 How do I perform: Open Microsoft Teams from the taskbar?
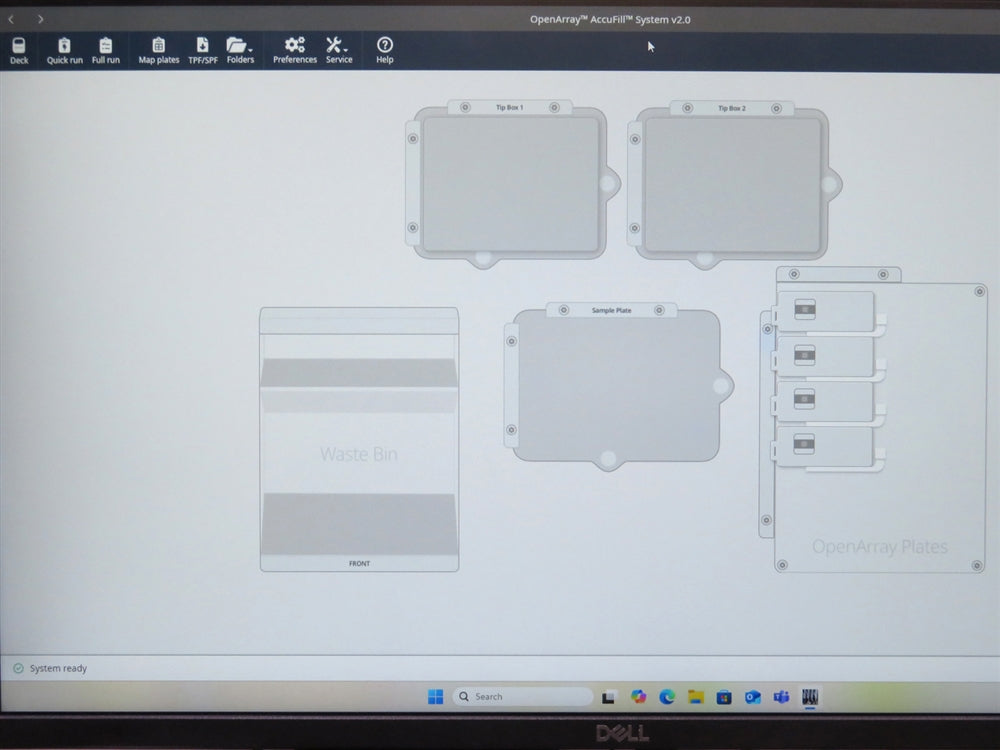[x=781, y=697]
